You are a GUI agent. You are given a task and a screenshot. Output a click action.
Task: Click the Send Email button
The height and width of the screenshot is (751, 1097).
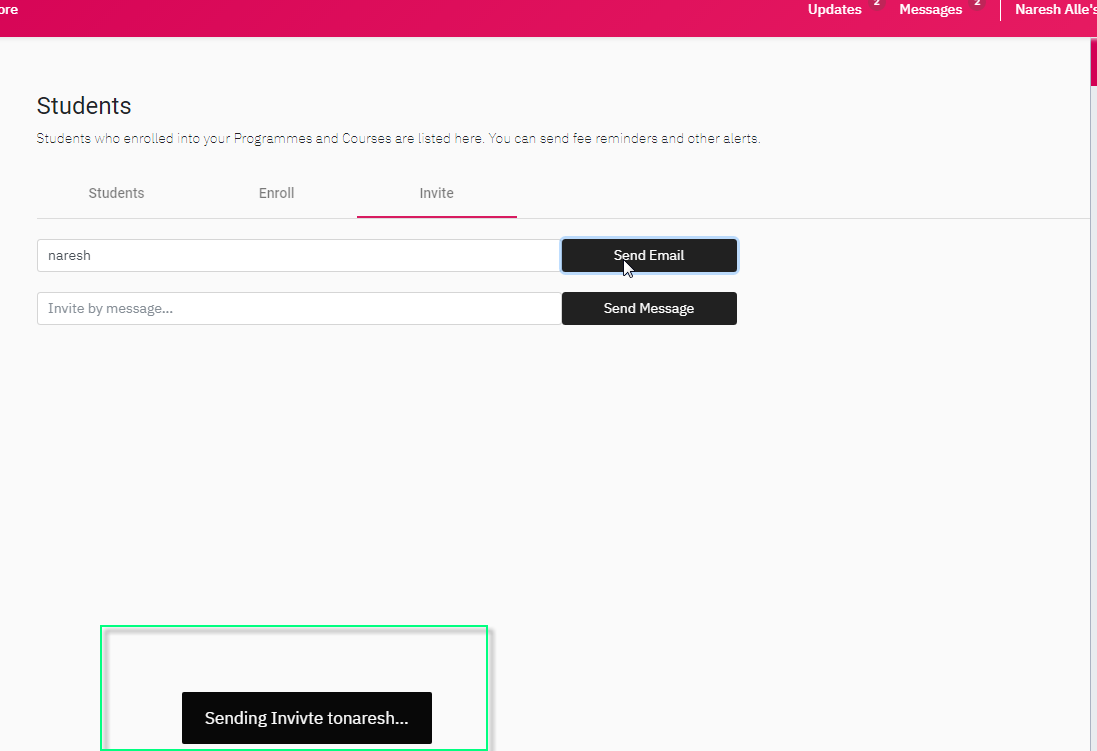(x=649, y=255)
